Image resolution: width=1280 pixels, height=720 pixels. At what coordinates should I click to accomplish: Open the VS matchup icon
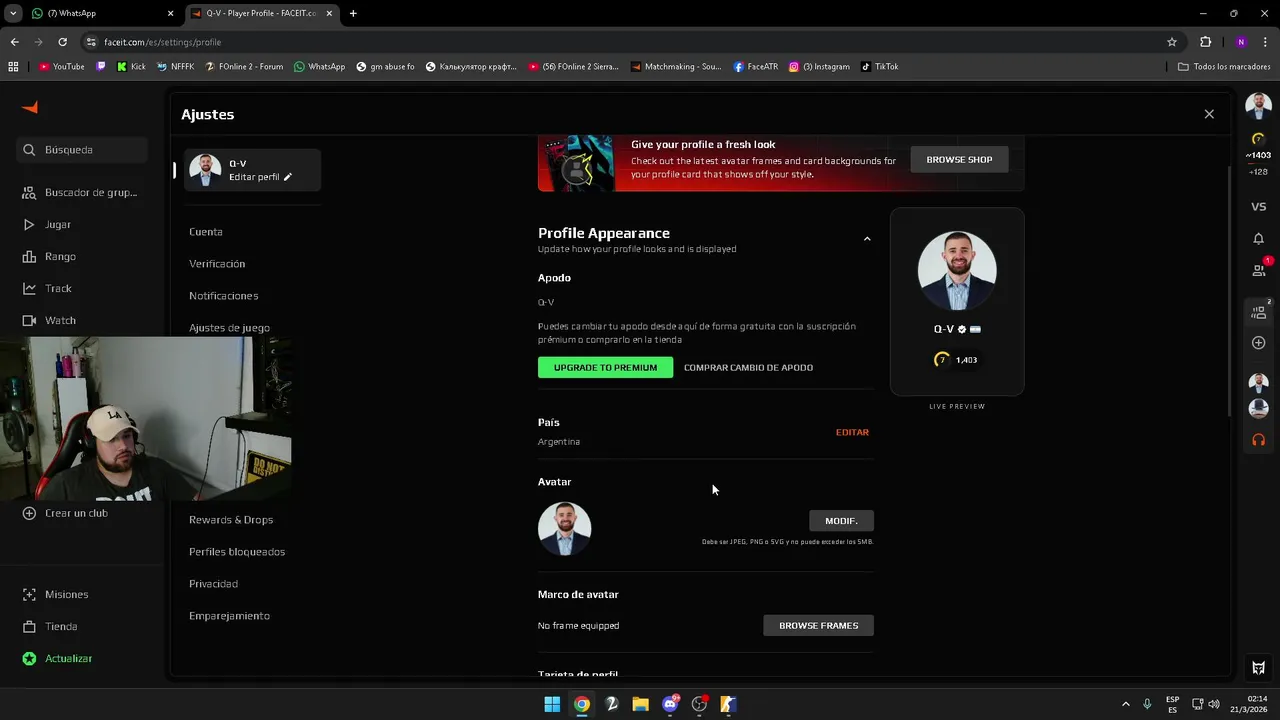(1258, 207)
